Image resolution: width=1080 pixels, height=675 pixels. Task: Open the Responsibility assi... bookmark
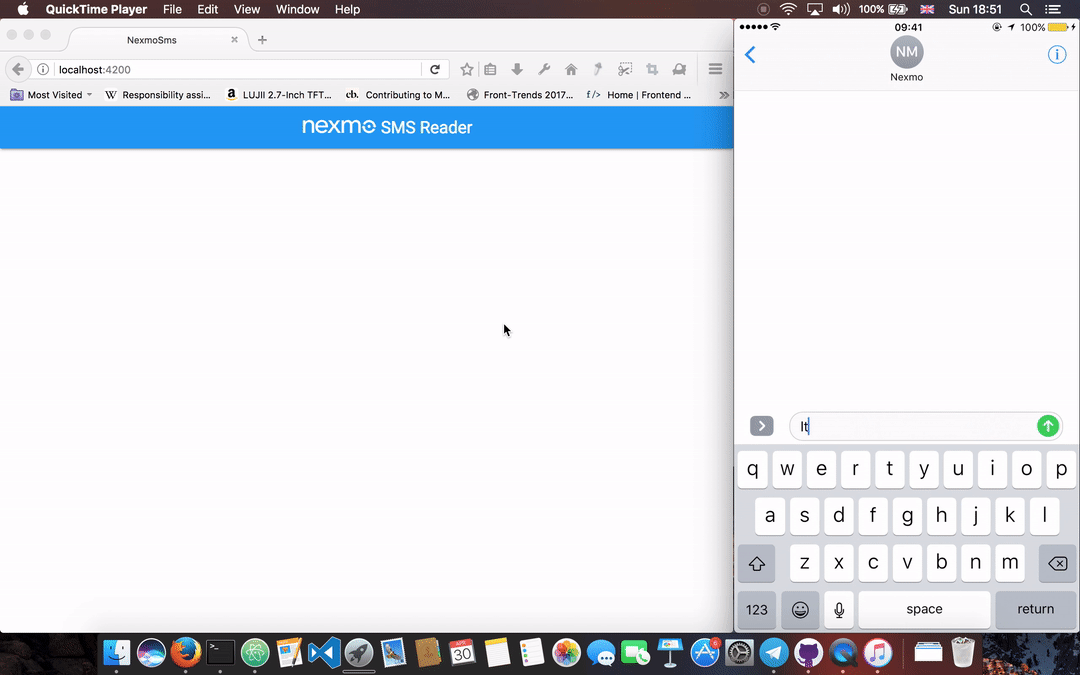click(158, 95)
